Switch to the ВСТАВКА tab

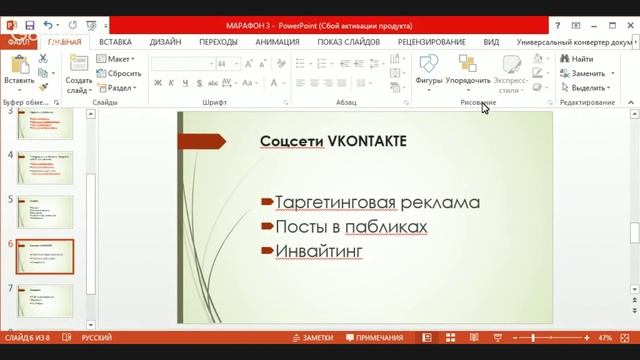point(116,42)
